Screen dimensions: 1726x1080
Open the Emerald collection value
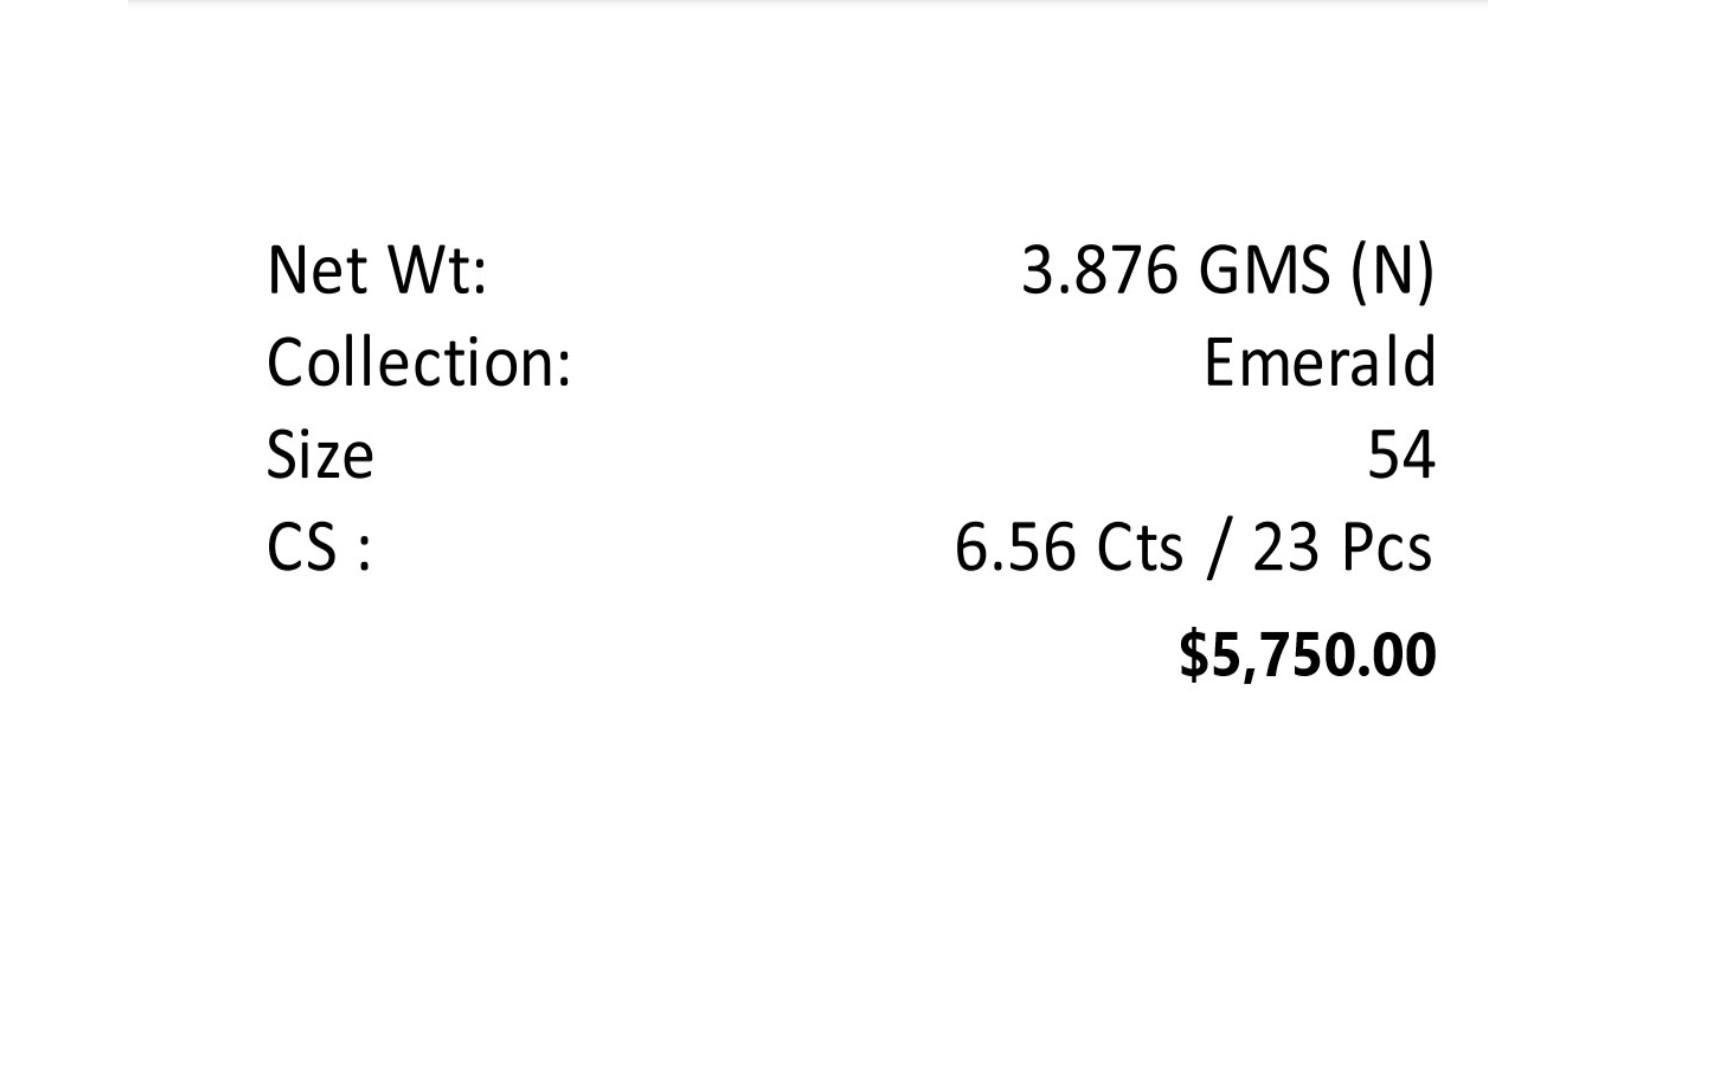point(1320,362)
